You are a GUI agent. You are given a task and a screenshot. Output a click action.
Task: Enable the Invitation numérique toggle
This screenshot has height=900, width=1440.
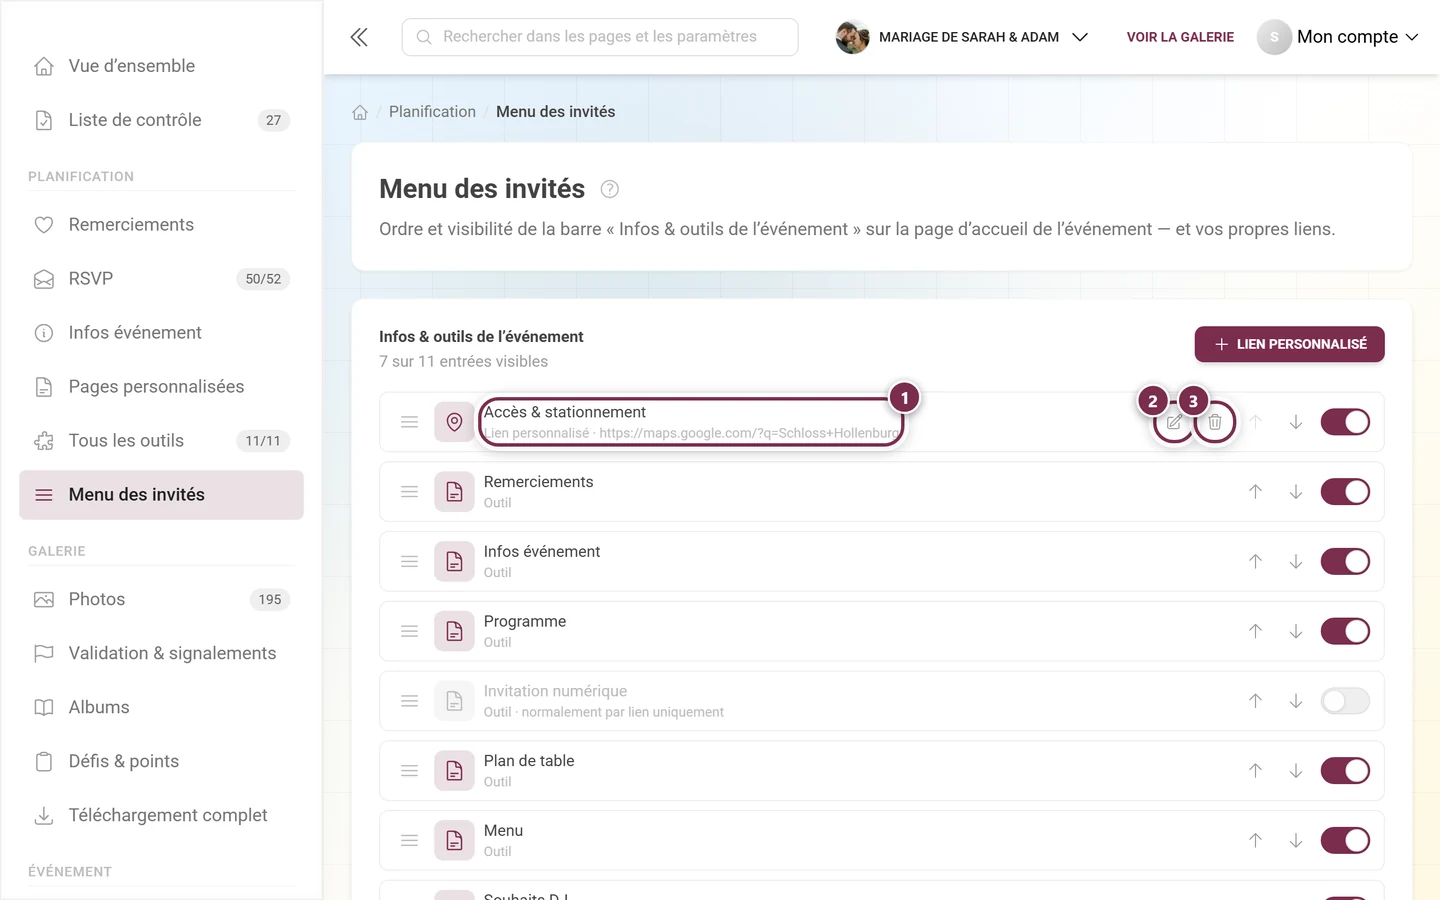[x=1345, y=701]
